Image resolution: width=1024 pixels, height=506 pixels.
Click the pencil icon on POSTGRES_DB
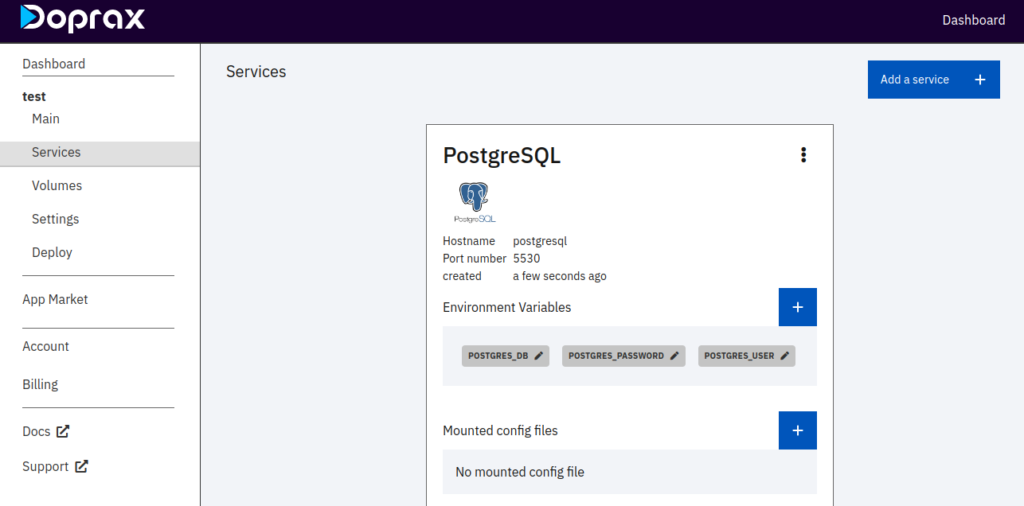(x=539, y=356)
